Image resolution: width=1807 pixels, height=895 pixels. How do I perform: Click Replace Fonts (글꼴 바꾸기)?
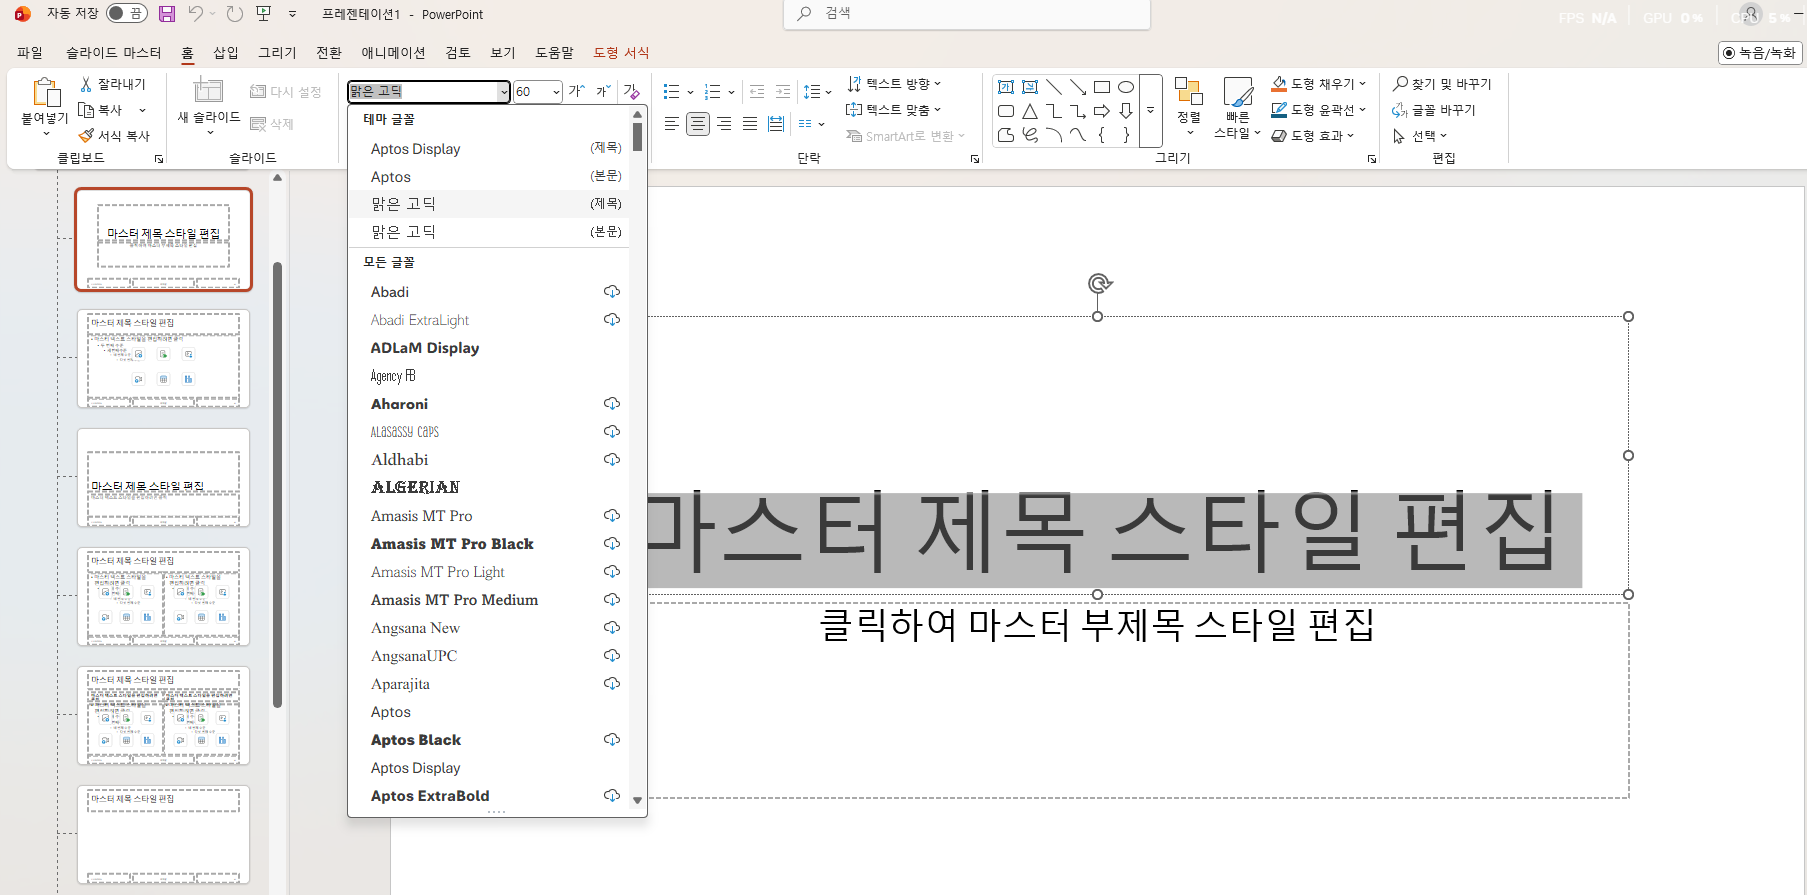click(x=1433, y=110)
